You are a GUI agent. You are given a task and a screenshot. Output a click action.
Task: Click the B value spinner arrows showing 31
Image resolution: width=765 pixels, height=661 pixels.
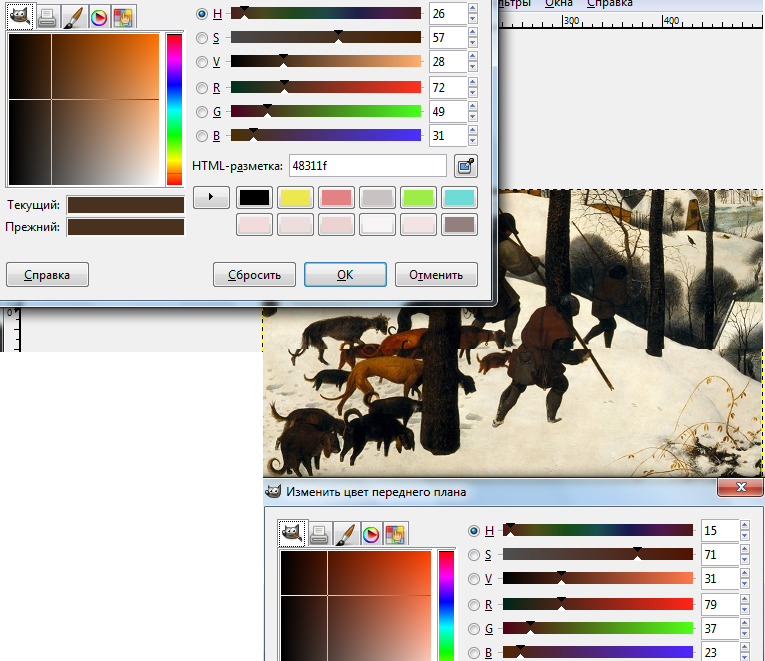[x=472, y=136]
